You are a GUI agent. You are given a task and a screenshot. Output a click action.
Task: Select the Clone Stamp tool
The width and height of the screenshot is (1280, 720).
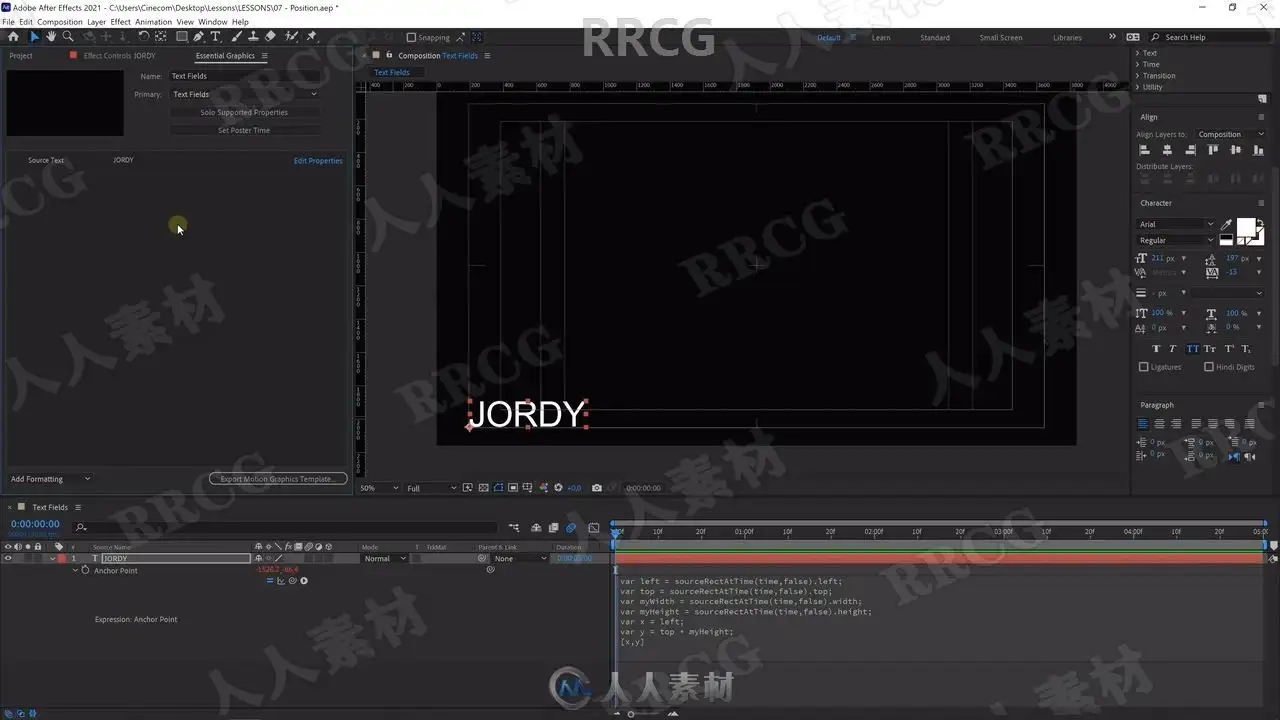(x=253, y=37)
